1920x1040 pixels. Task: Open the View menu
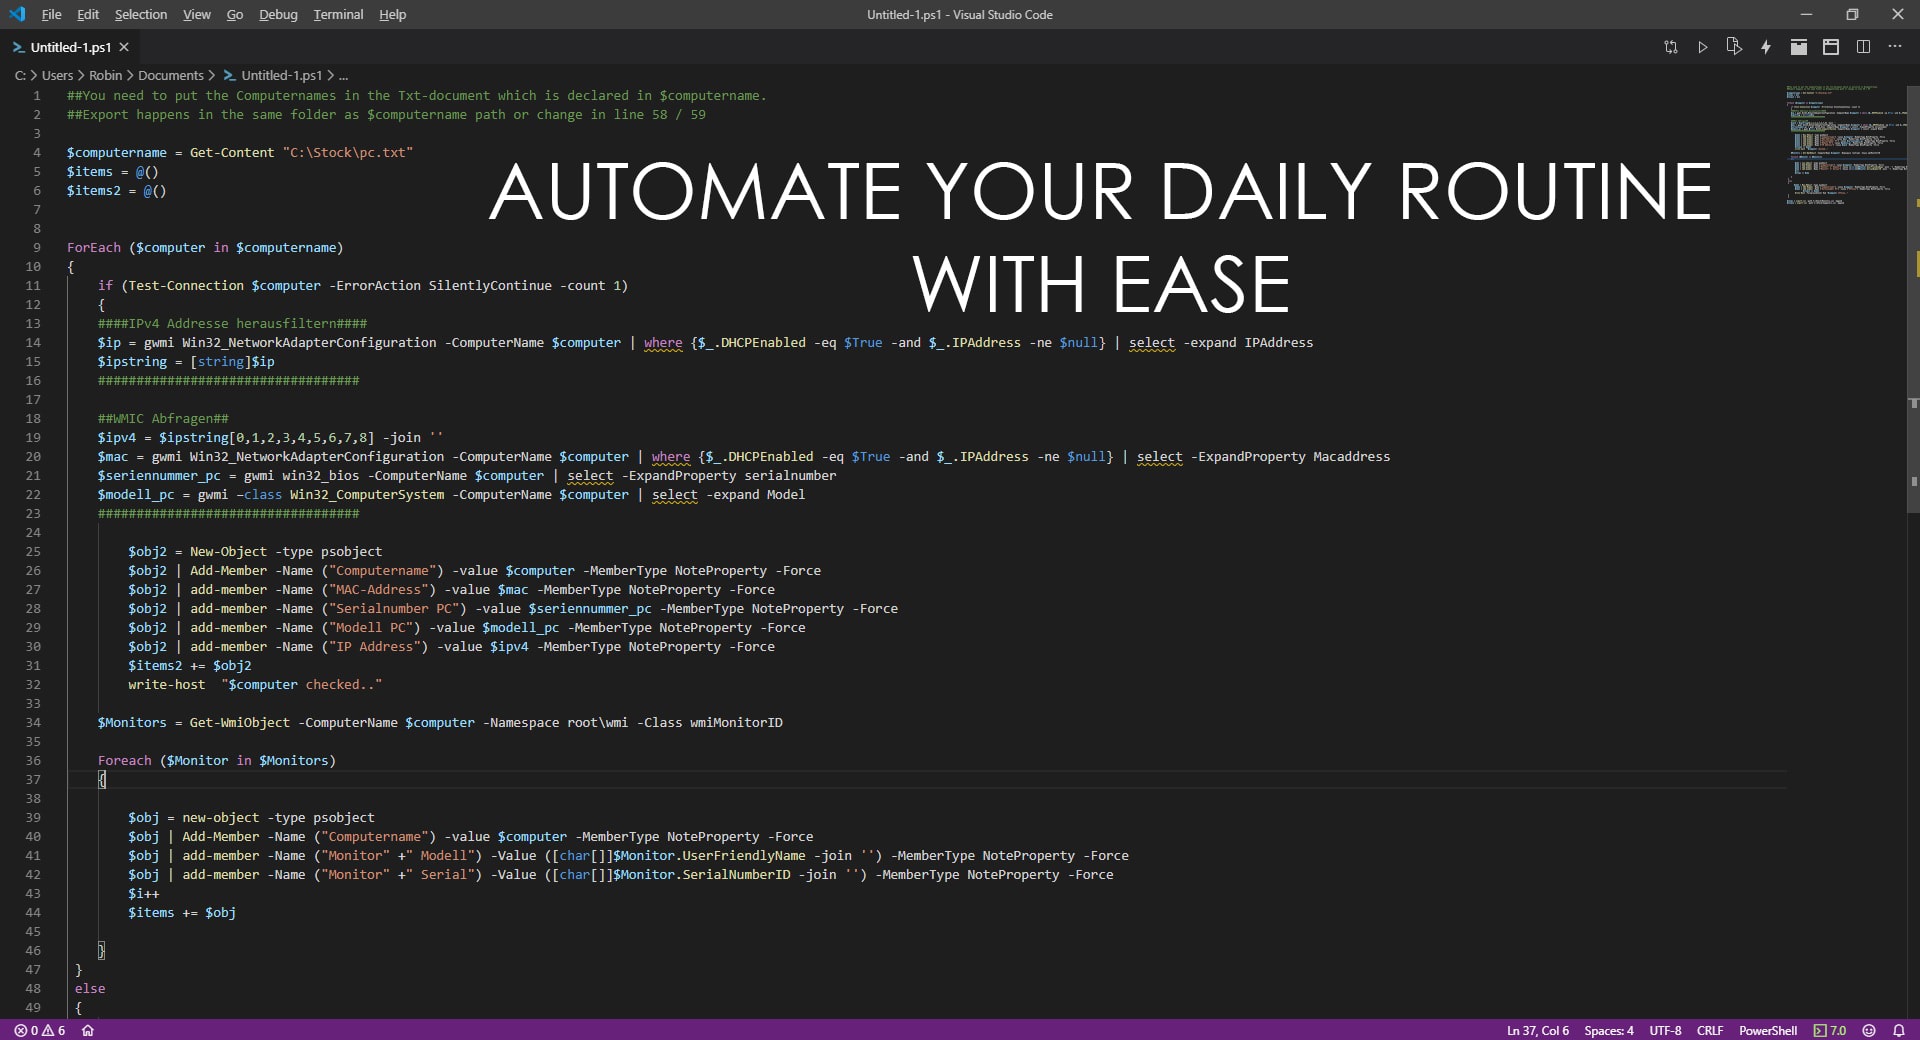coord(197,14)
